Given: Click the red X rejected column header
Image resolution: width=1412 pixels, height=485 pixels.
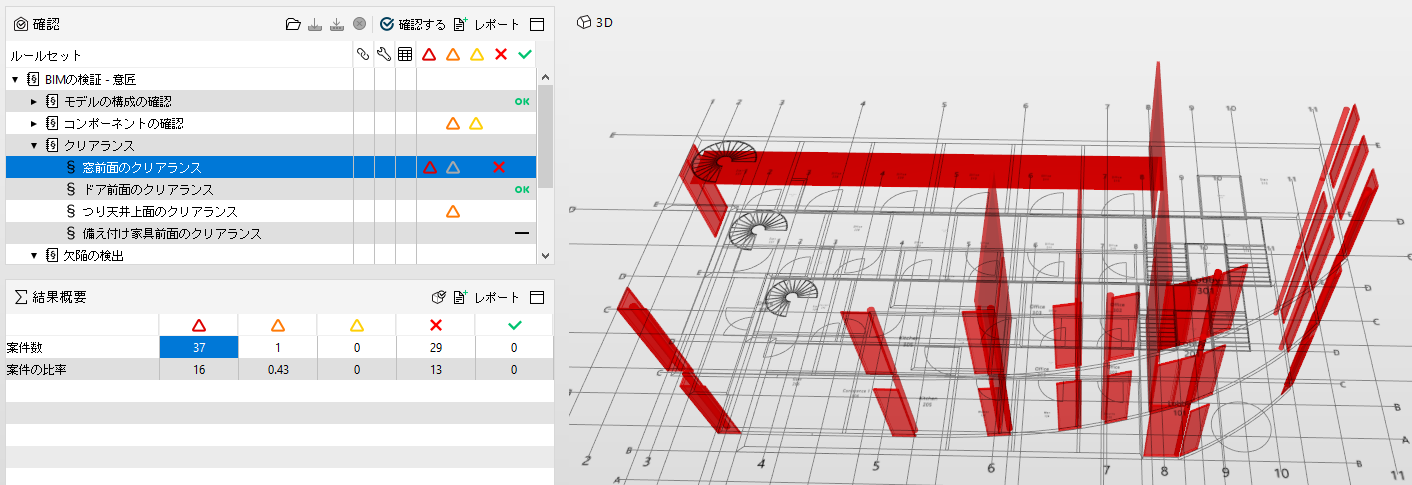Looking at the screenshot, I should click(501, 55).
